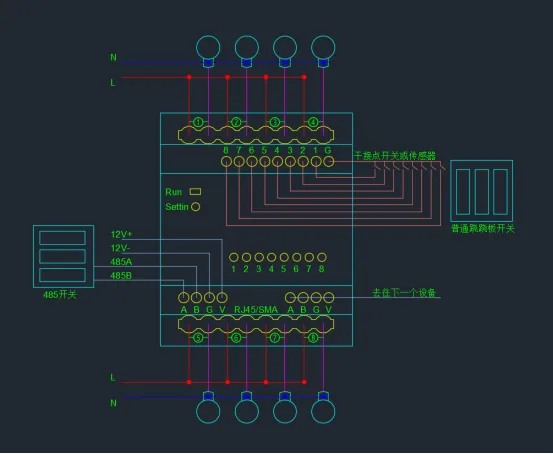553x454 pixels.
Task: Click the RJ45/SMA label
Action: [x=256, y=310]
